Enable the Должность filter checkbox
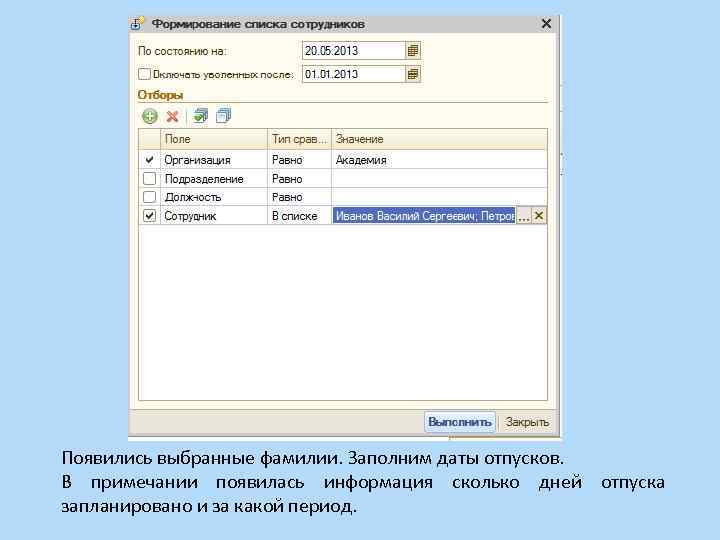 [x=149, y=197]
